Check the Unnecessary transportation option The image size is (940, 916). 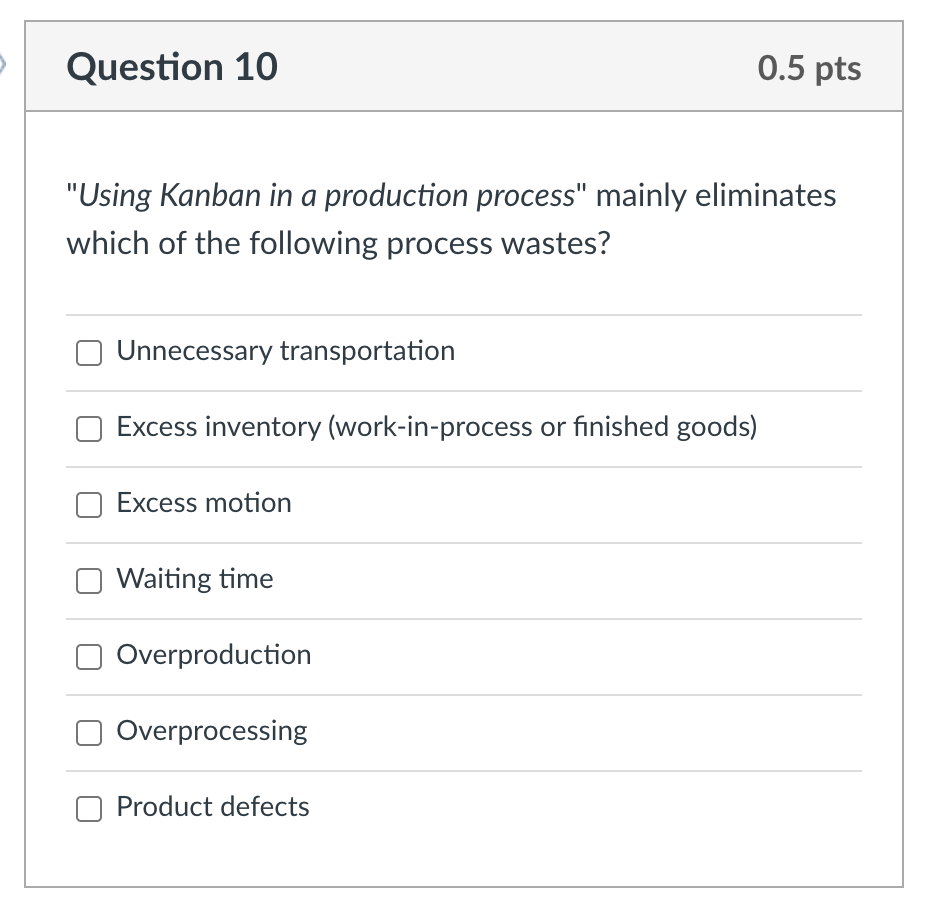(88, 352)
